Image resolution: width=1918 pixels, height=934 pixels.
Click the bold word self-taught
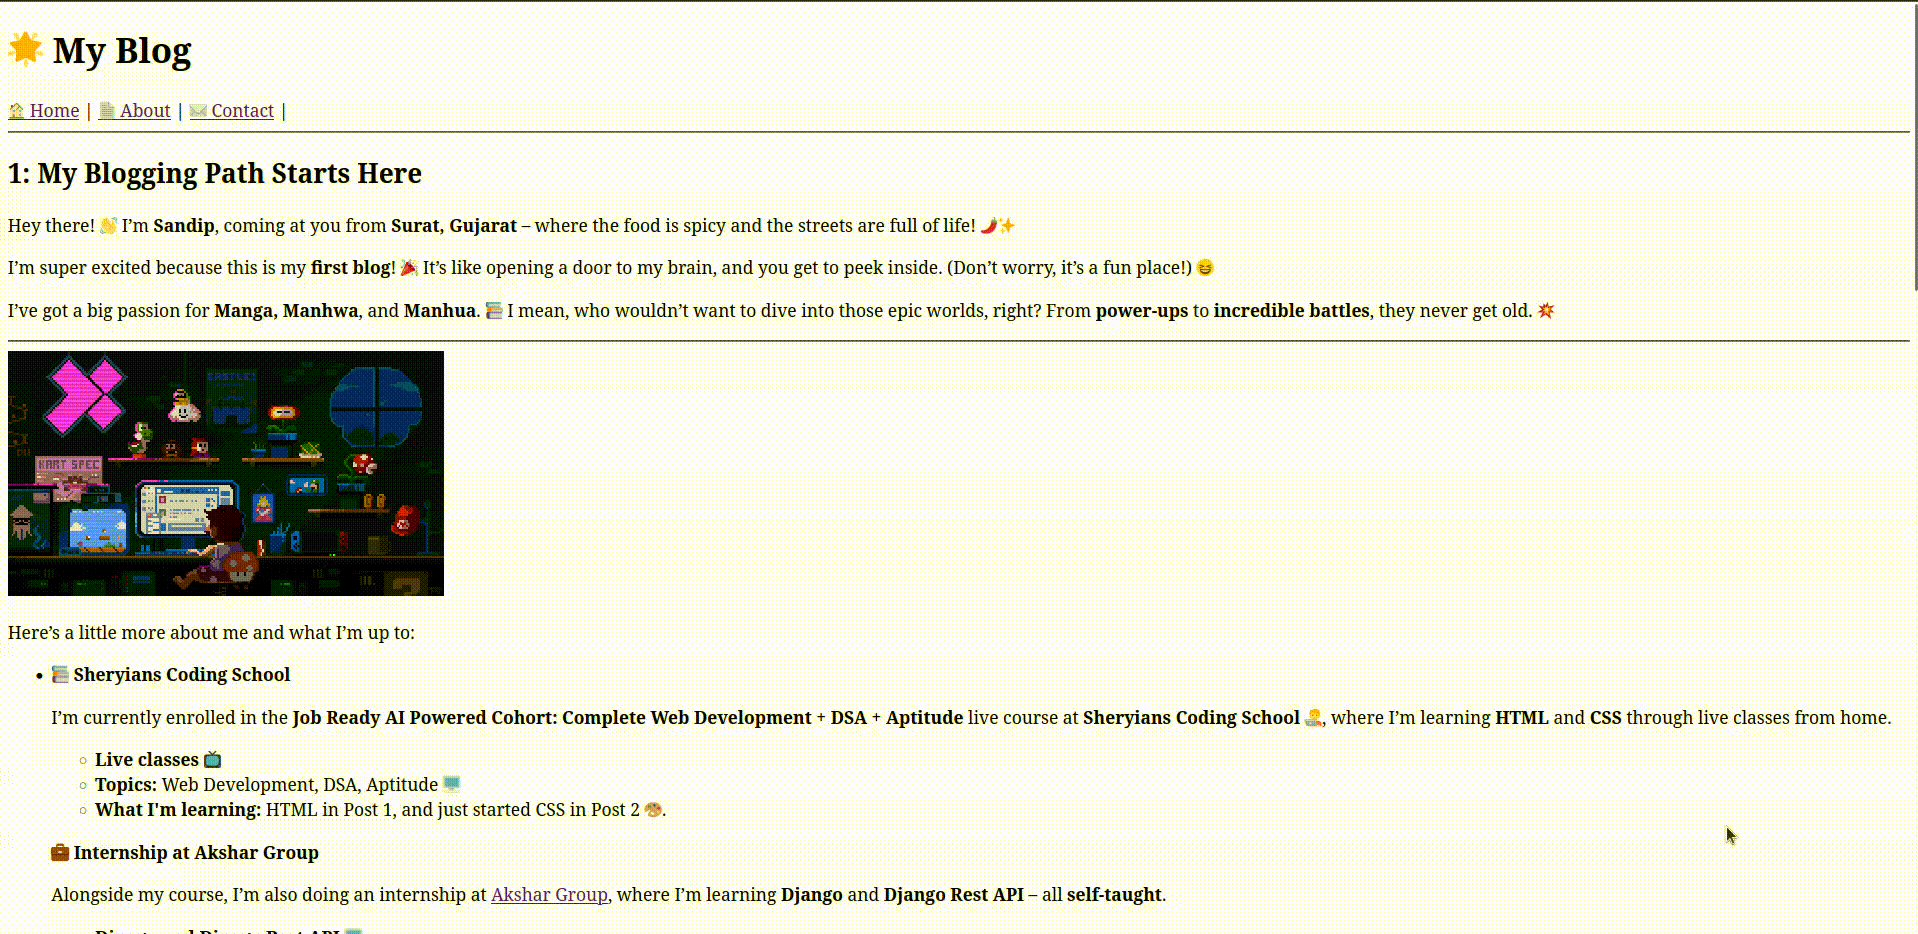(1114, 895)
